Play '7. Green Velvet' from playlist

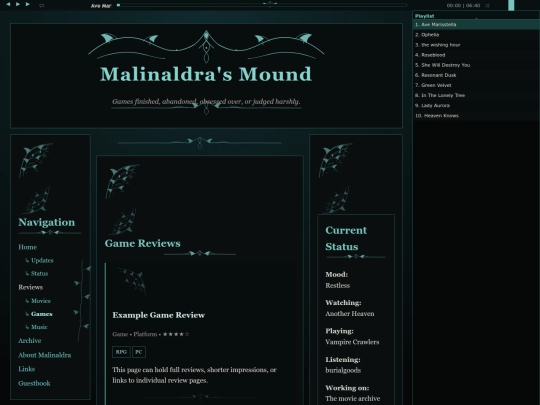pos(476,85)
